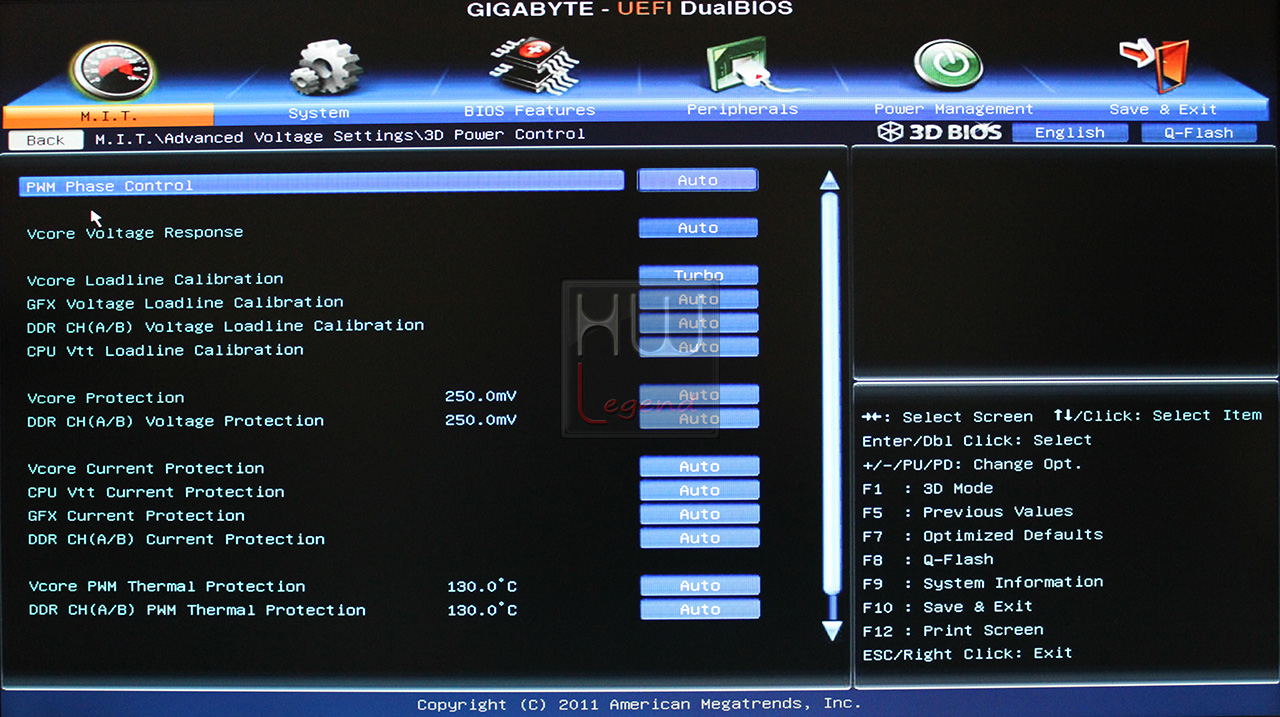Switch to the Save & Exit tab label
This screenshot has height=717, width=1280.
1163,109
